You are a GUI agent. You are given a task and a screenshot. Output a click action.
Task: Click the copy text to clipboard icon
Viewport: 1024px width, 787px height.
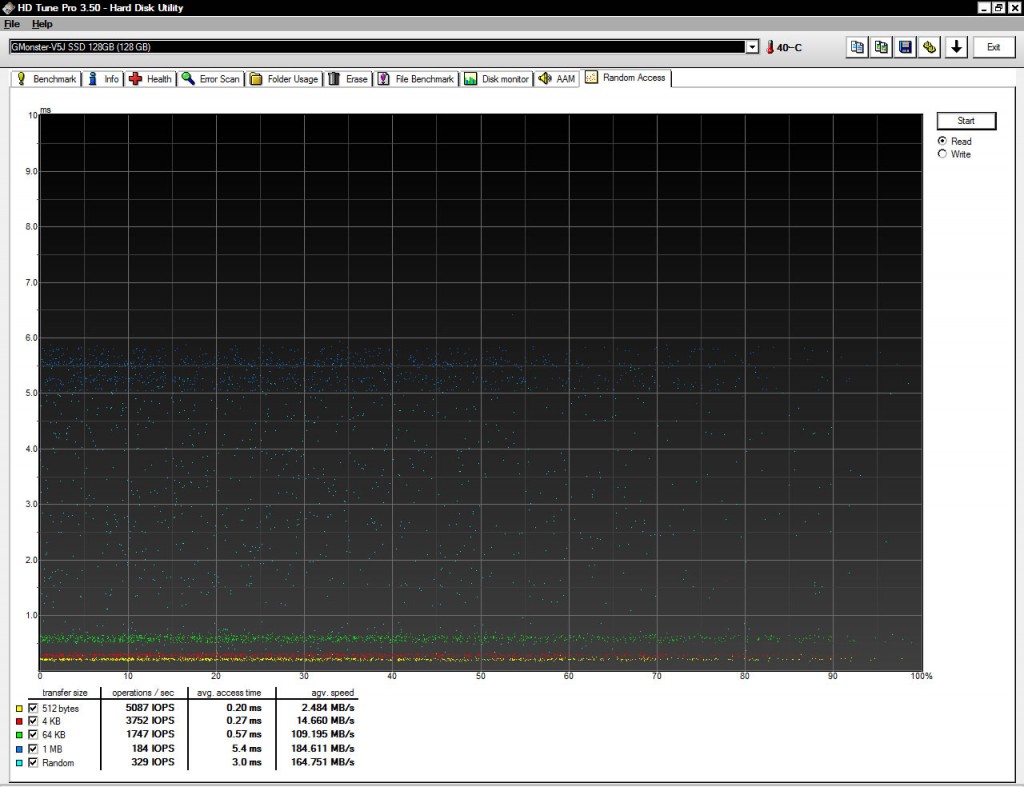click(857, 47)
